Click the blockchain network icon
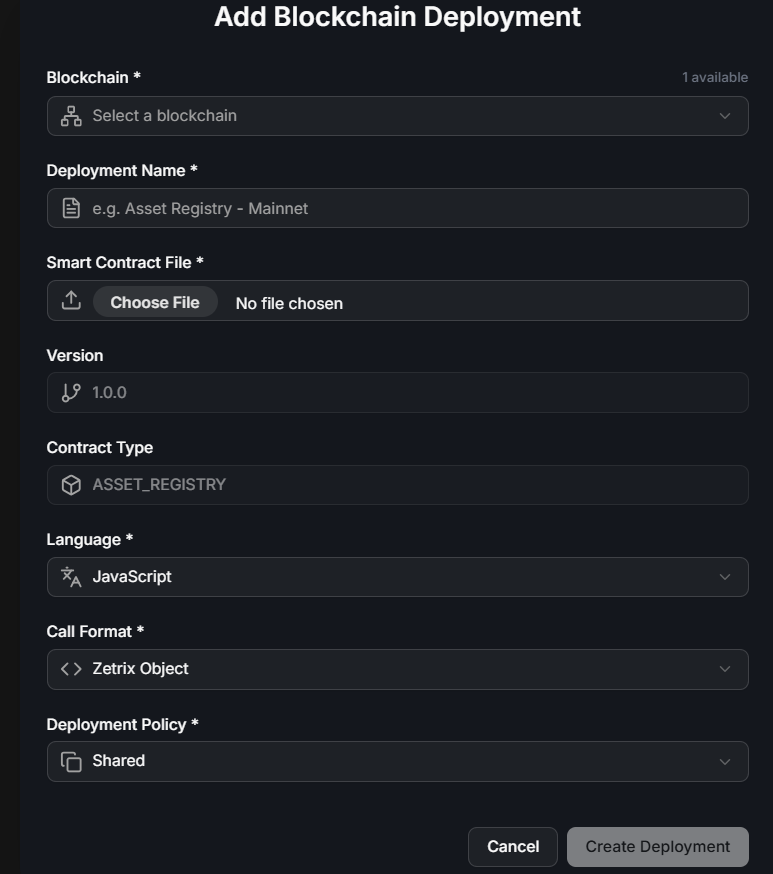773x874 pixels. click(x=71, y=116)
